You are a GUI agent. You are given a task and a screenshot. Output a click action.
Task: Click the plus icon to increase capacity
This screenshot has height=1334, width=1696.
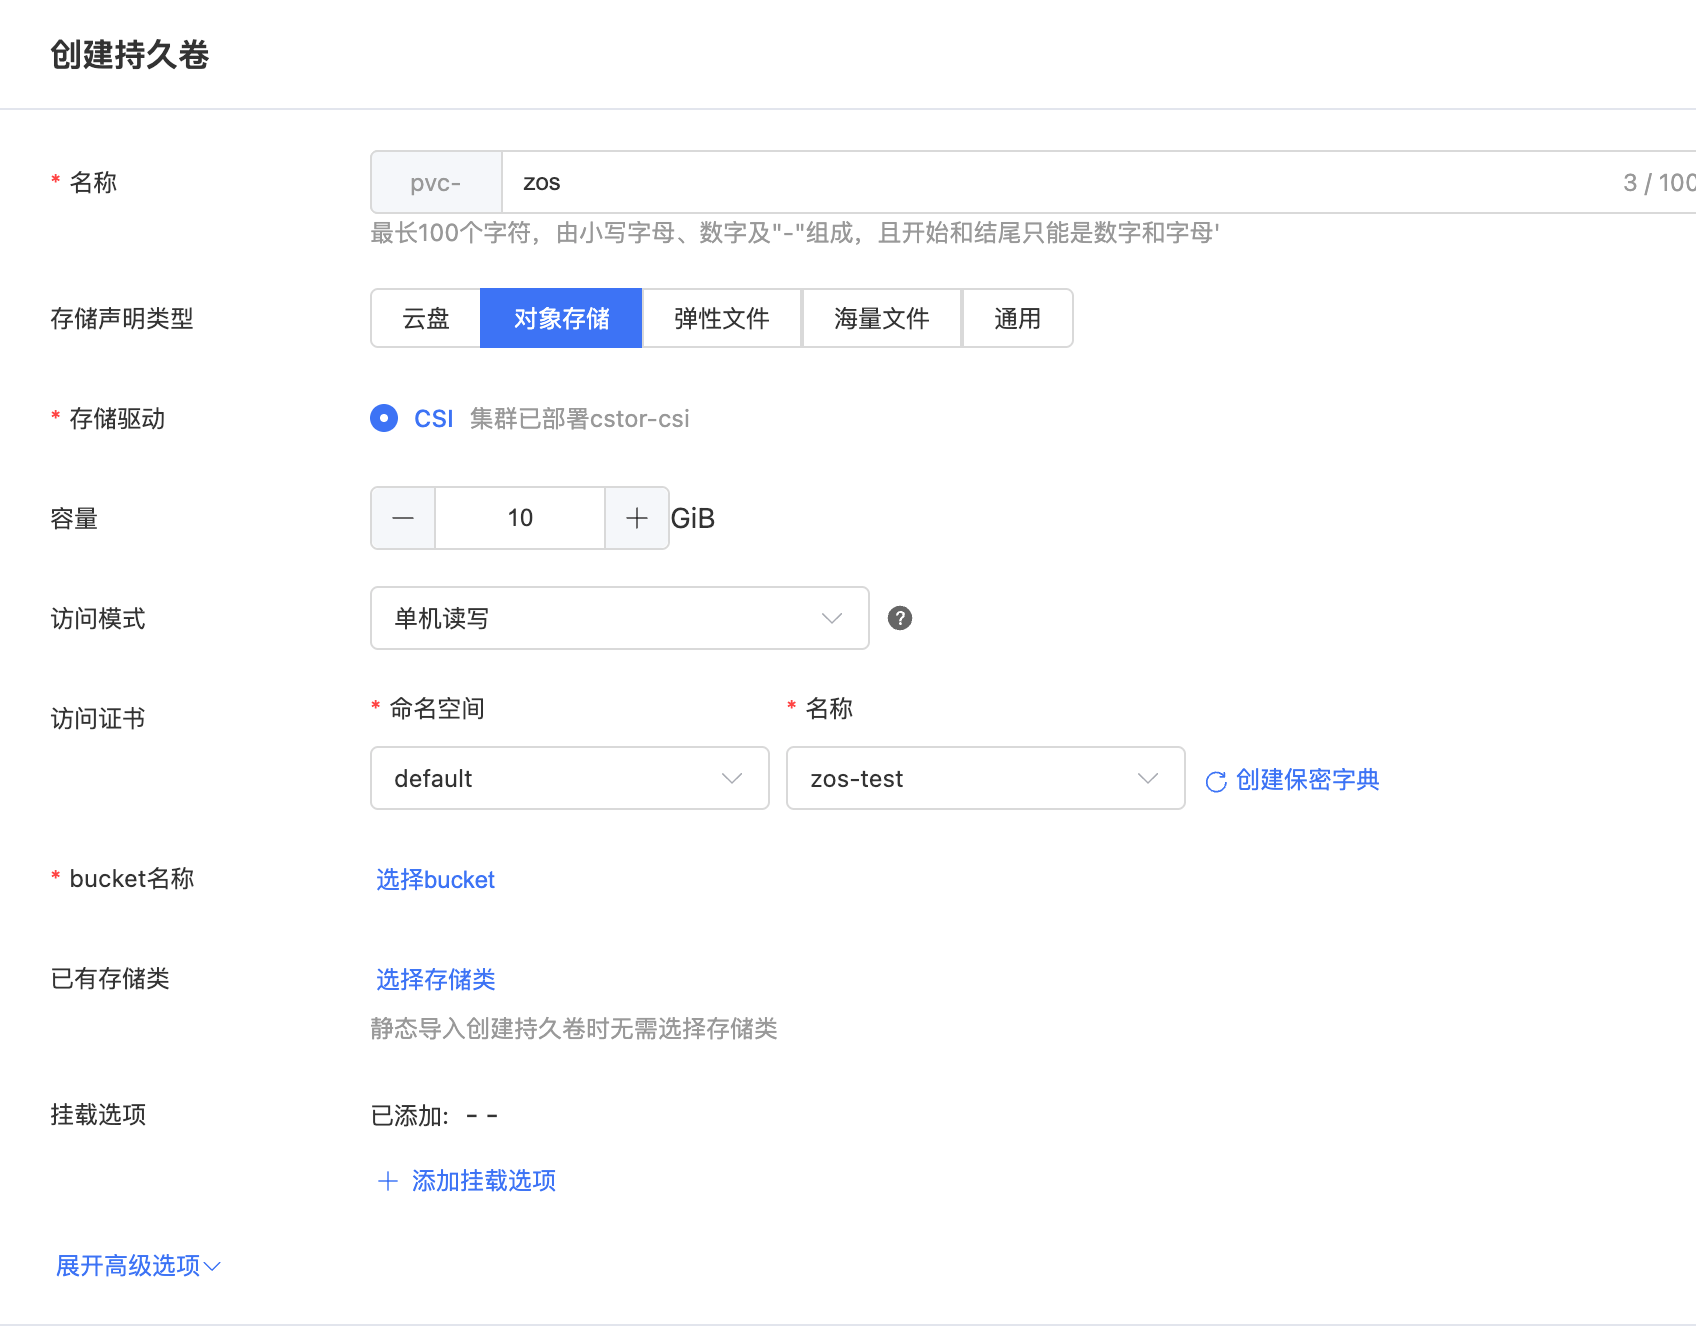[x=637, y=518]
